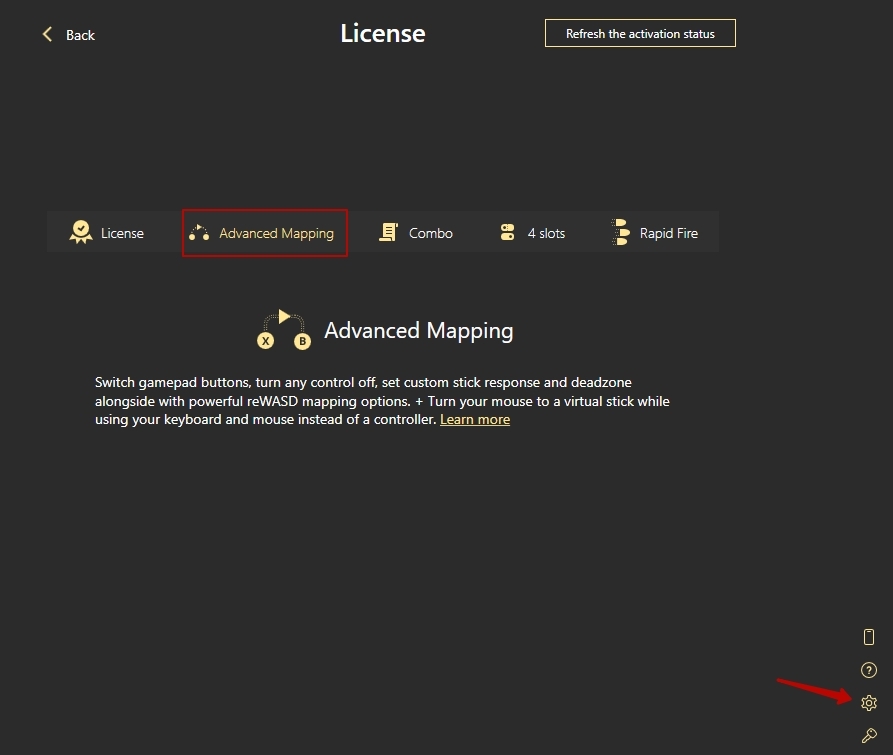Screen dimensions: 893x755
Task: Go back using the Back arrow
Action: 68,35
